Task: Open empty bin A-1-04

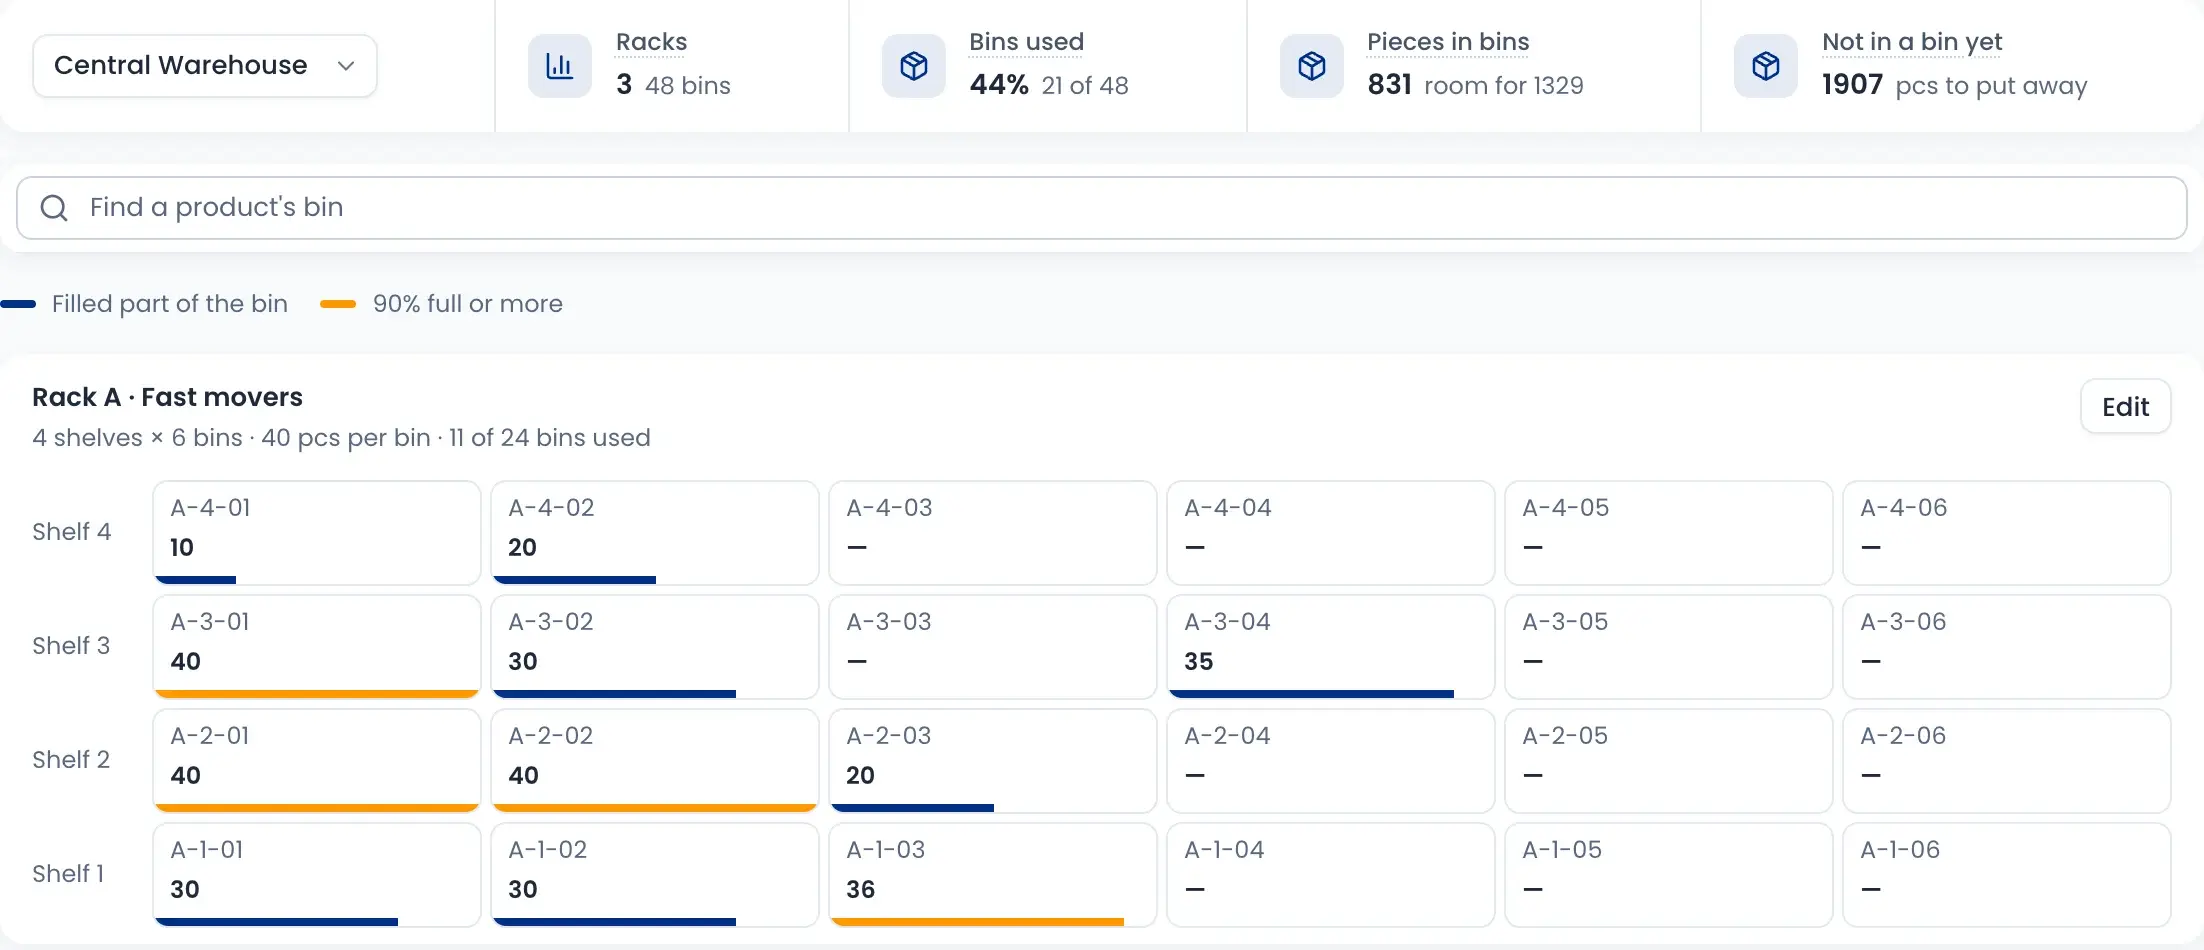Action: (1331, 875)
